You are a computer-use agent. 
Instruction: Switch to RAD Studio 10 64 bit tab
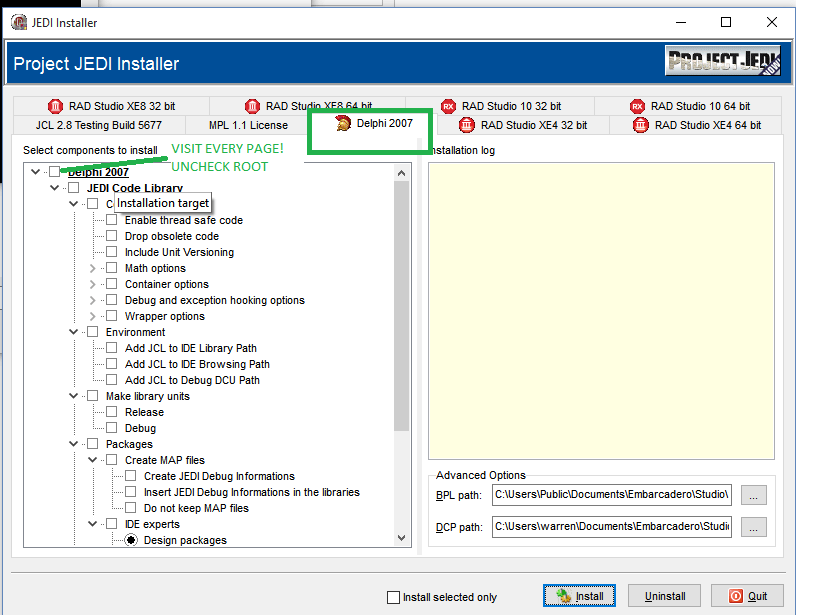click(688, 106)
